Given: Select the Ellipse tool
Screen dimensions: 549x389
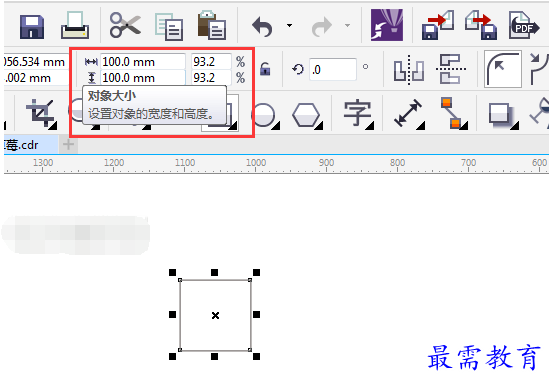Looking at the screenshot, I should click(264, 115).
